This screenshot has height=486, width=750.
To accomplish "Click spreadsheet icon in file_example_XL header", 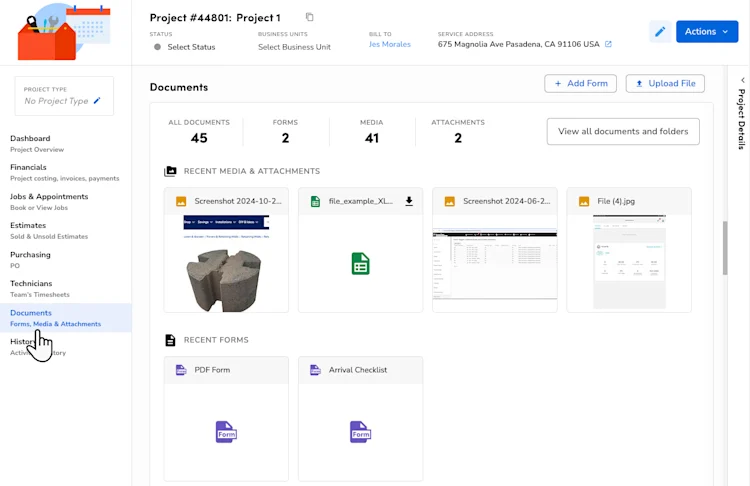I will (315, 201).
